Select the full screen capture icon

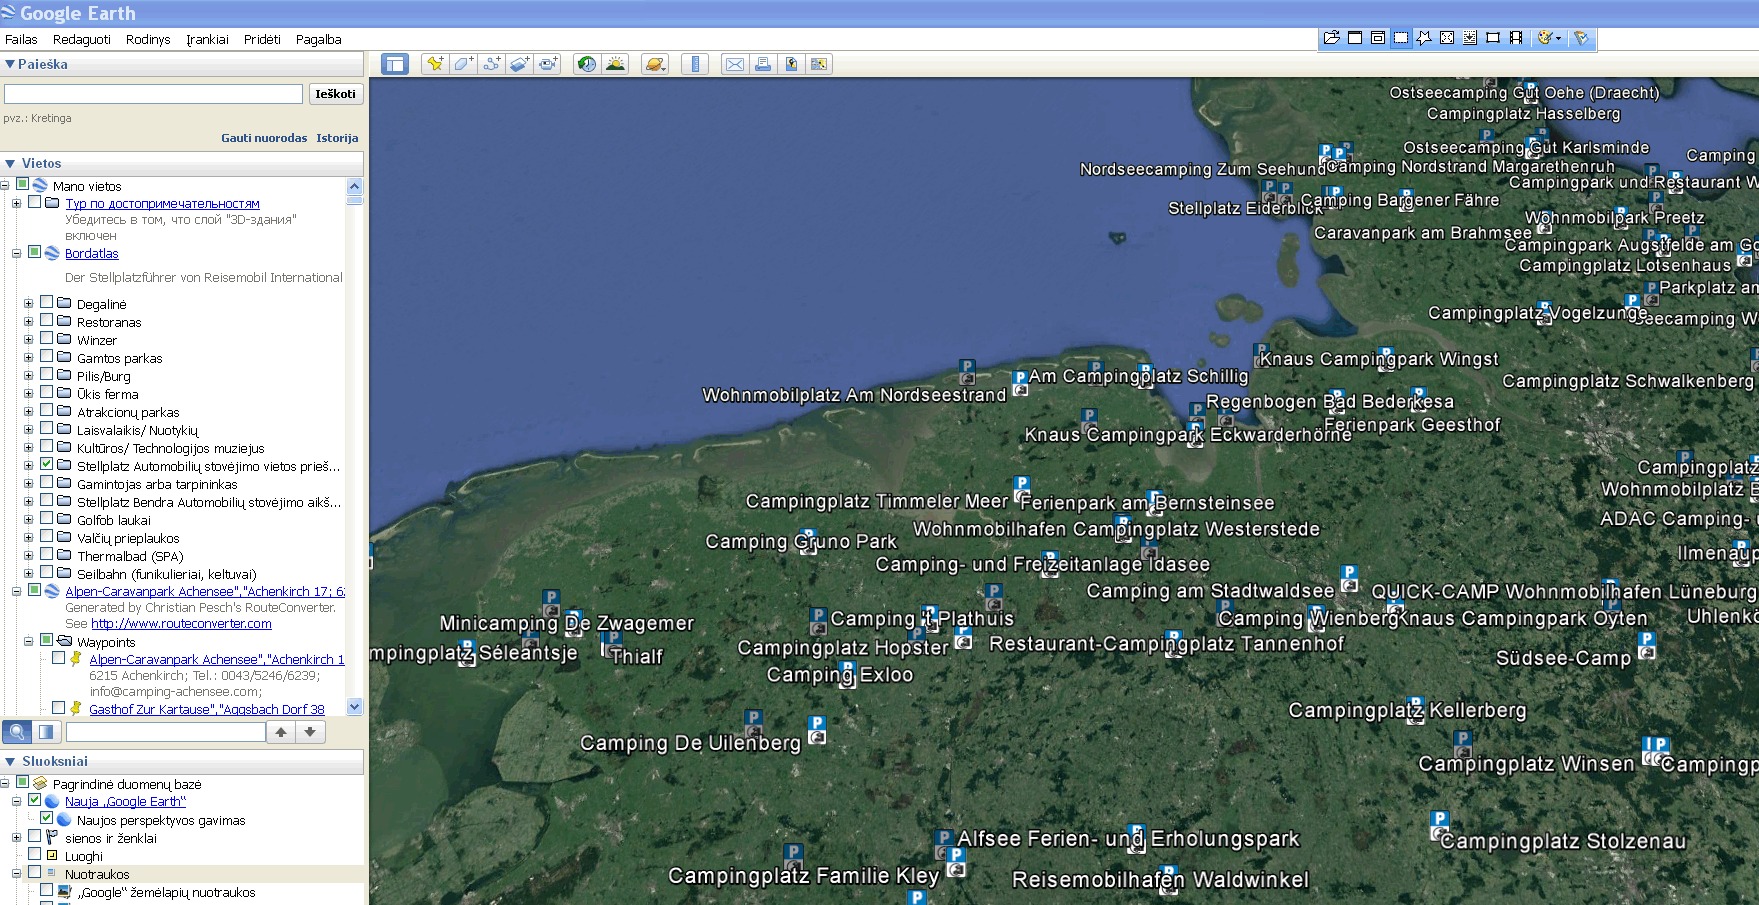(1447, 38)
